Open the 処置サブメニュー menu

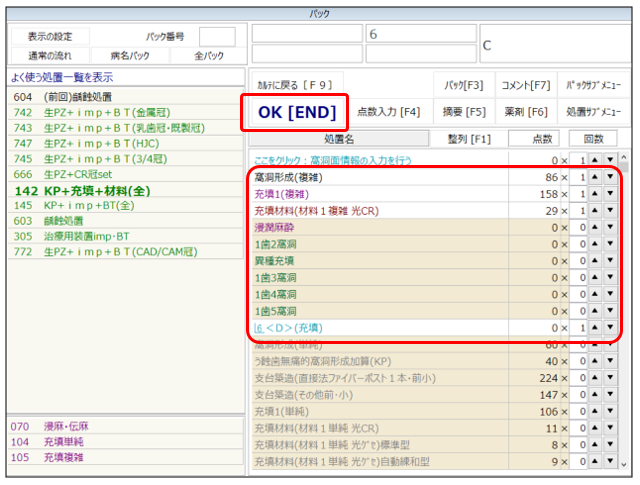[x=593, y=112]
